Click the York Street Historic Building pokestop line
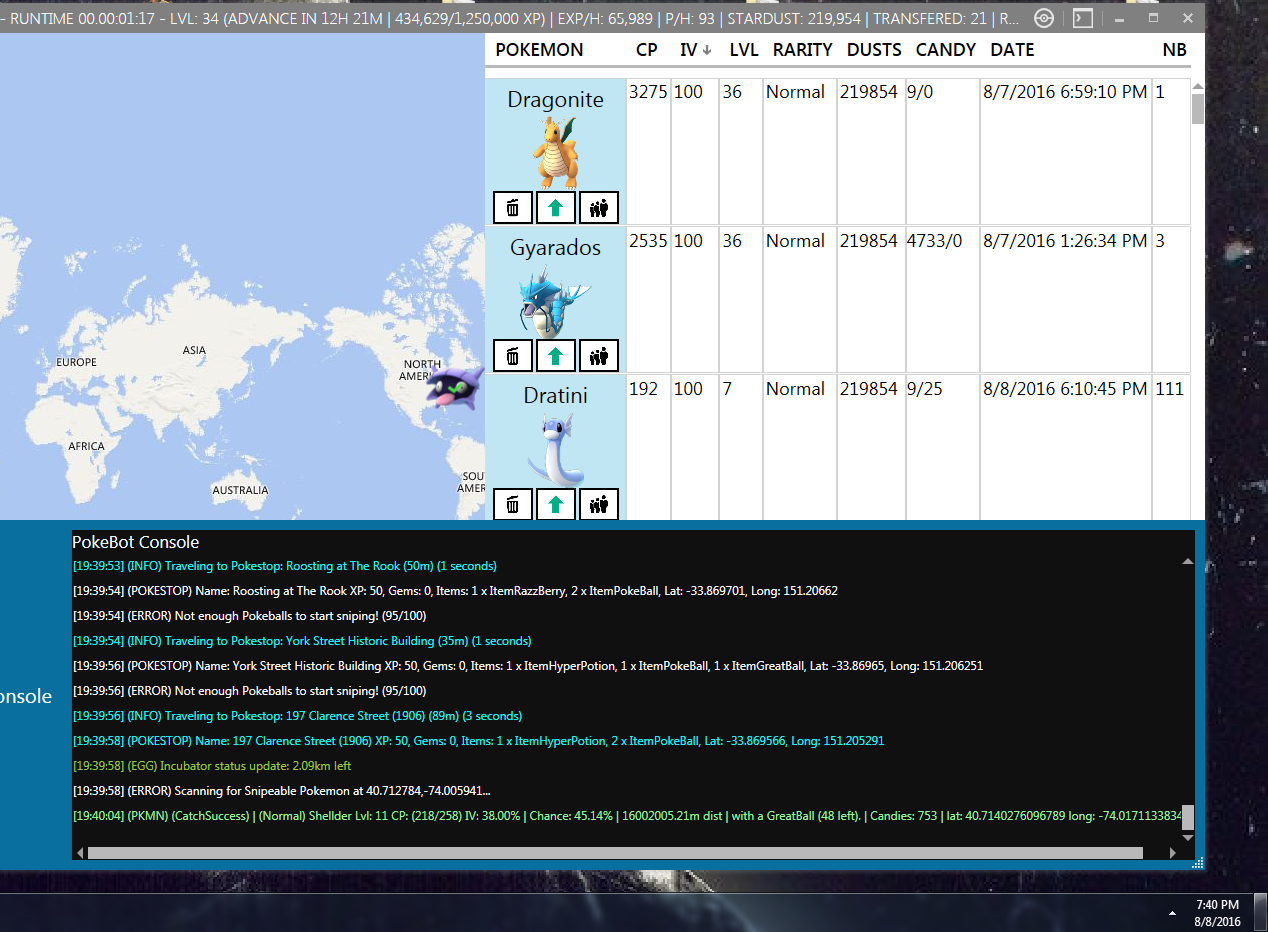1268x932 pixels. pyautogui.click(x=528, y=666)
